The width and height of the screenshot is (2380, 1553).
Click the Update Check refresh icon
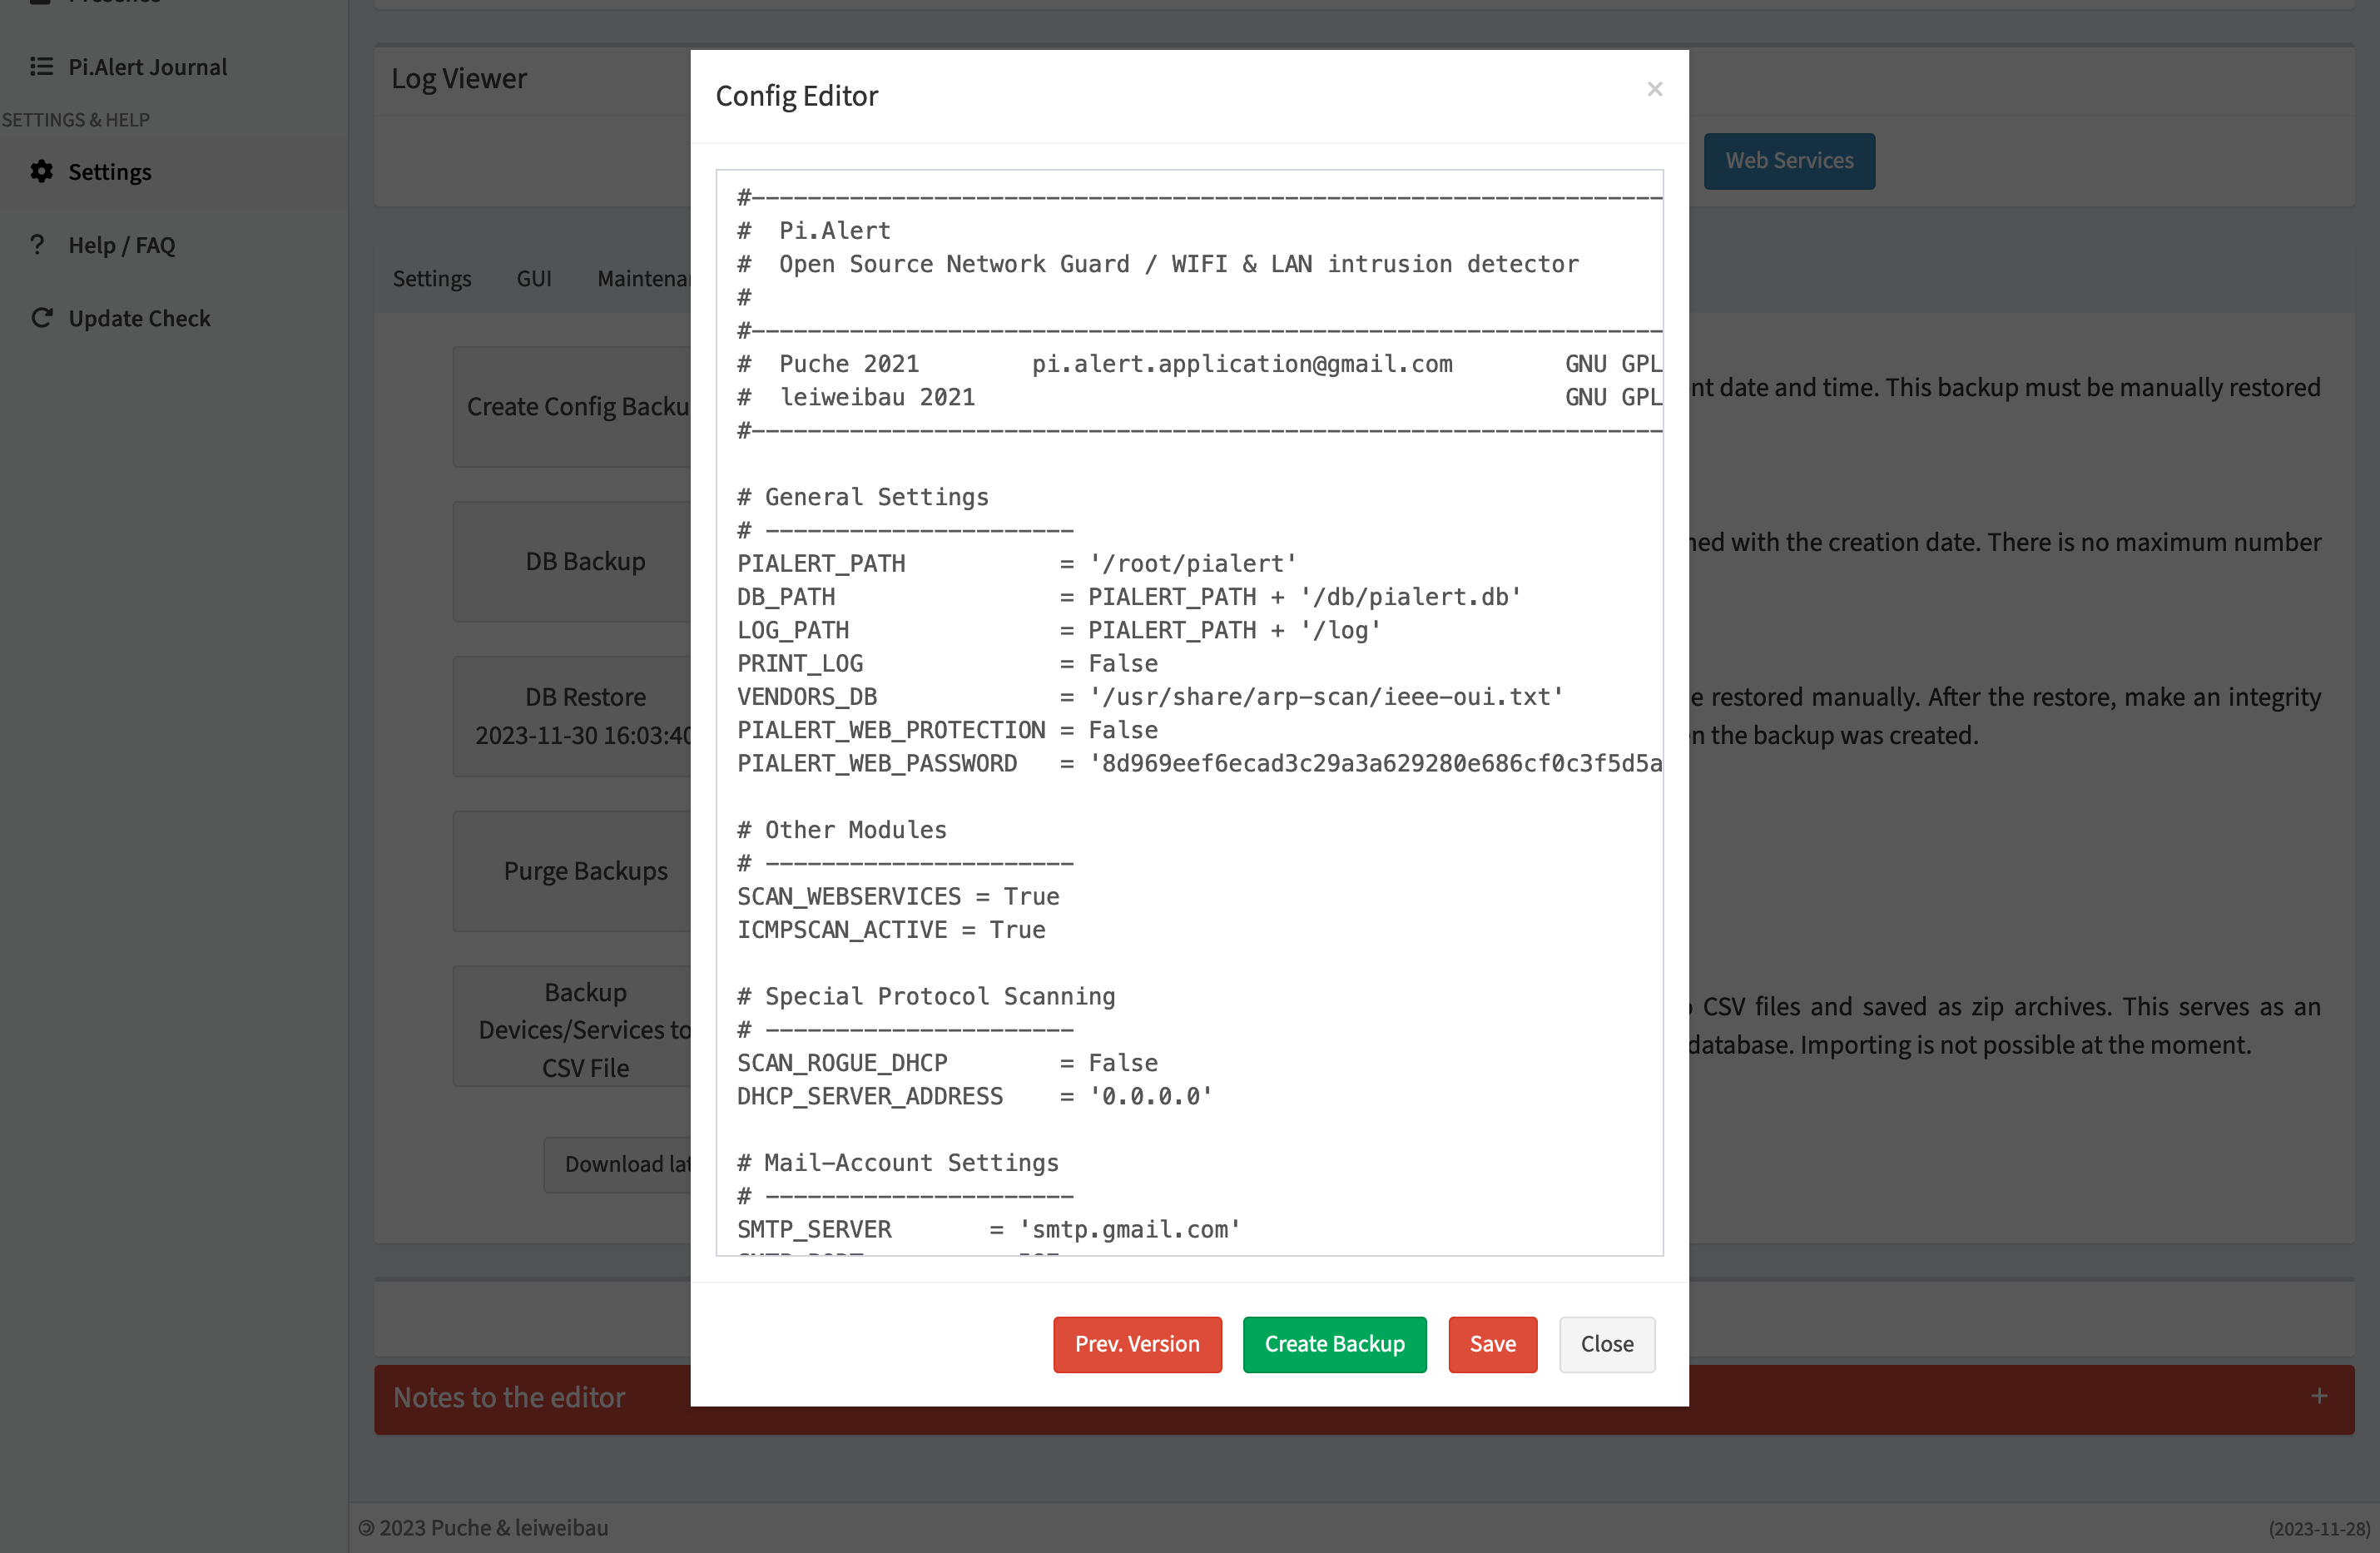pos(41,318)
